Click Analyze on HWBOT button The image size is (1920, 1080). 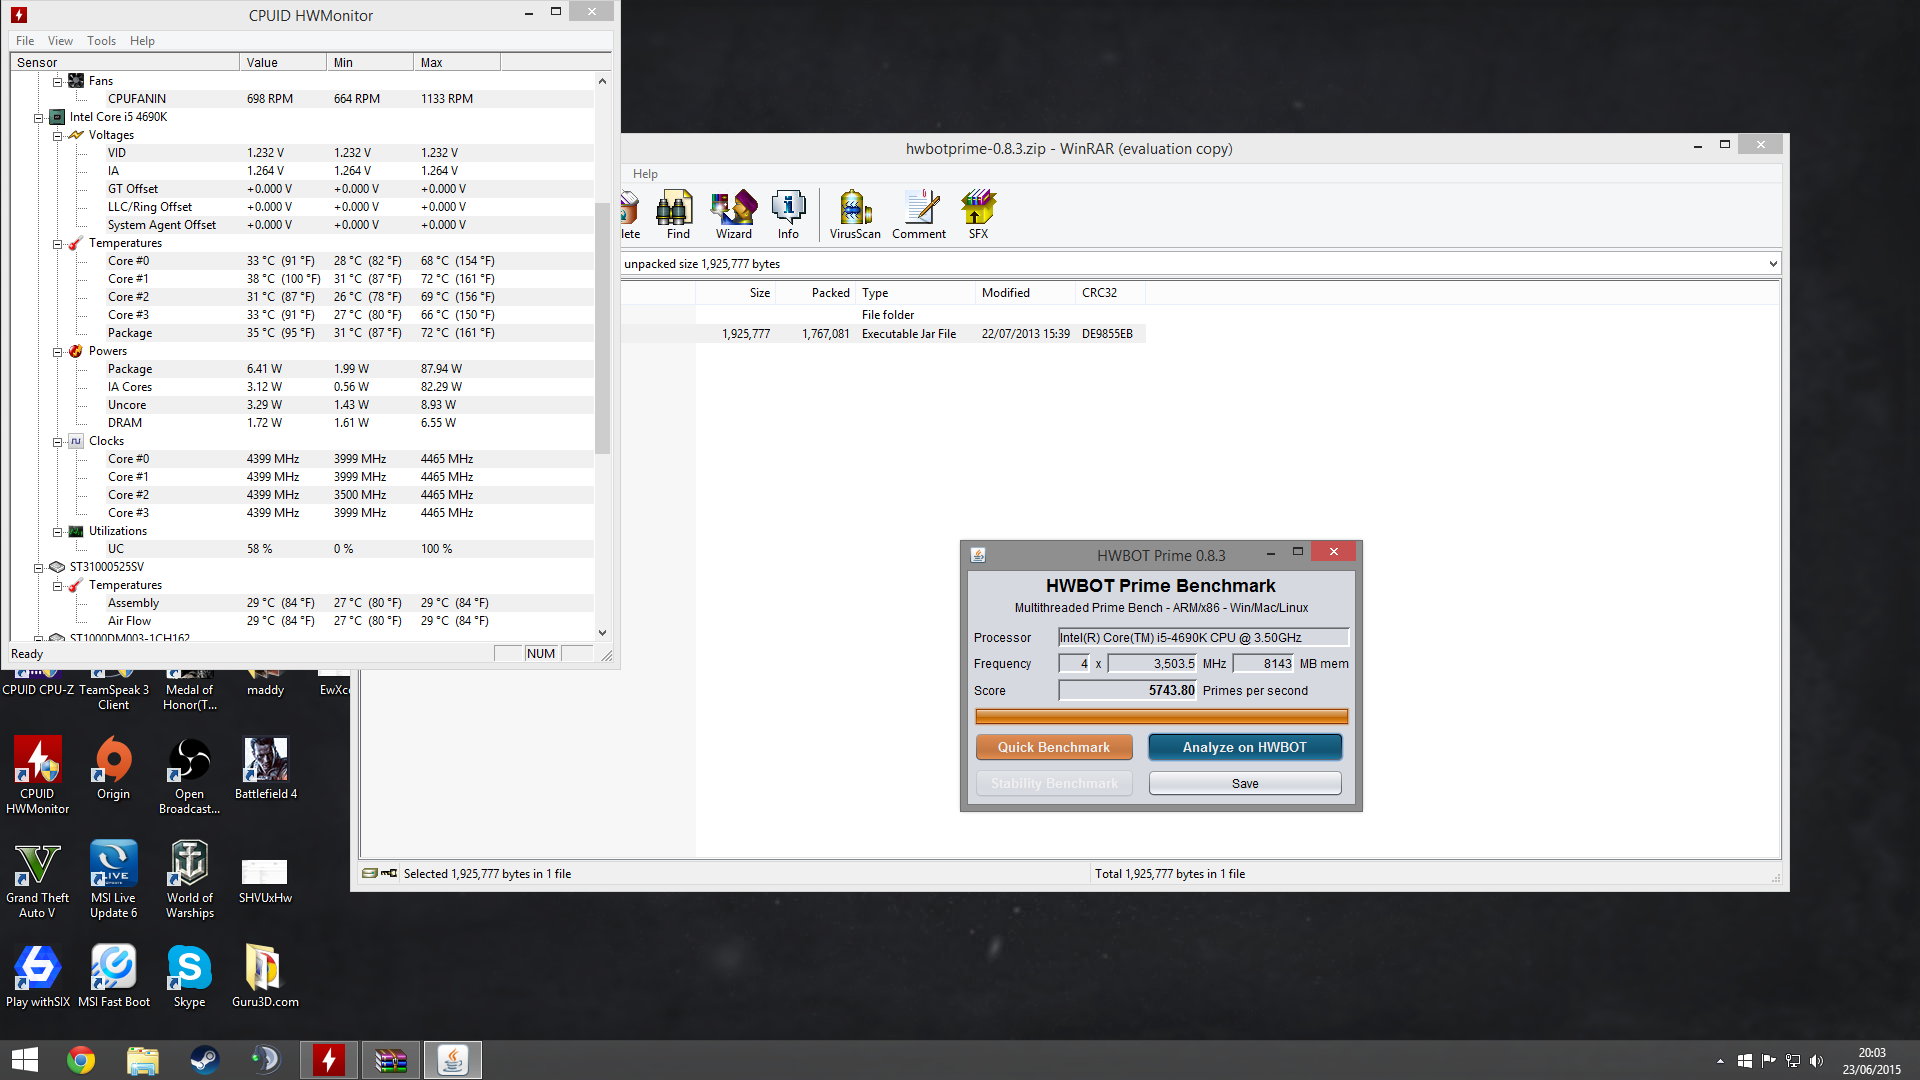point(1244,747)
